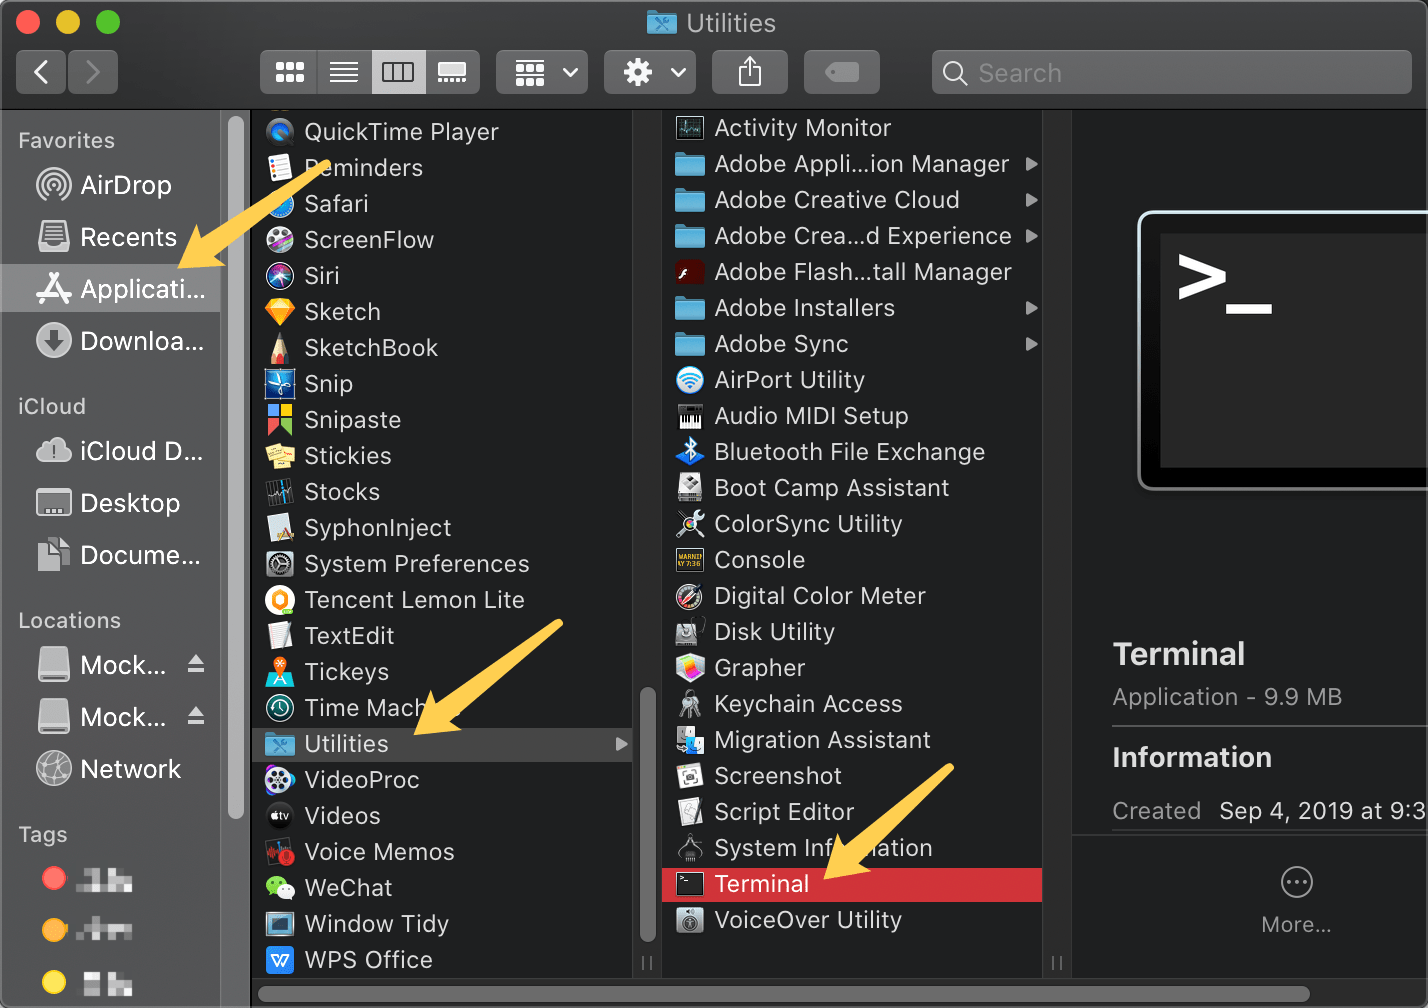Image resolution: width=1428 pixels, height=1008 pixels.
Task: Select QuickTime Player app icon
Action: [x=280, y=132]
